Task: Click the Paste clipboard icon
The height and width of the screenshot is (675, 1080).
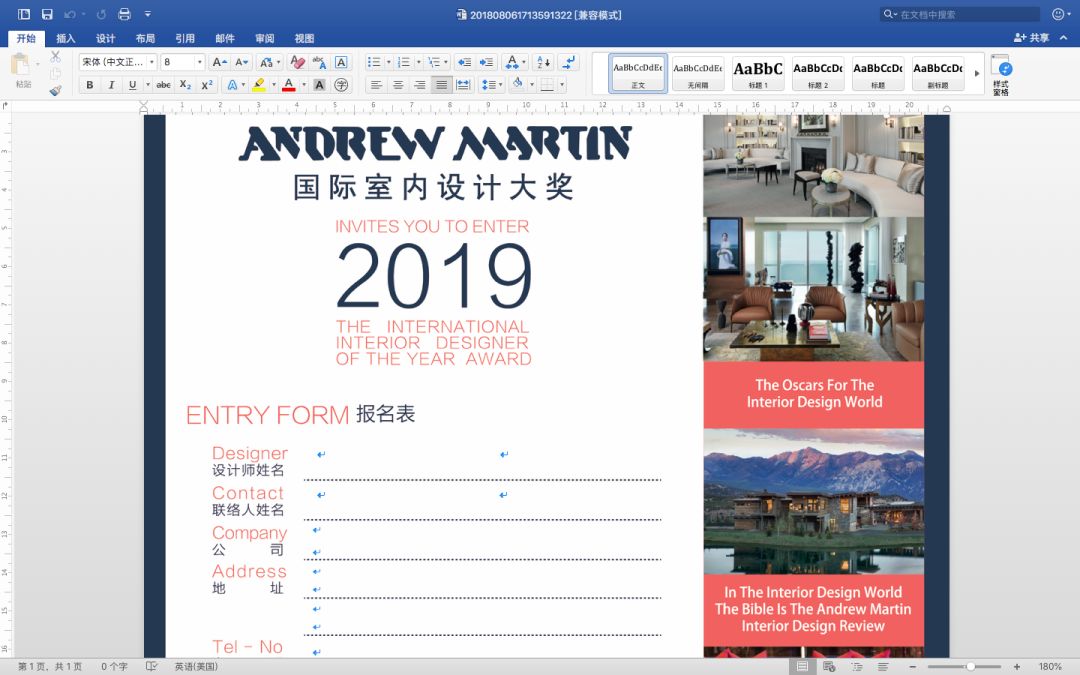Action: pos(21,65)
